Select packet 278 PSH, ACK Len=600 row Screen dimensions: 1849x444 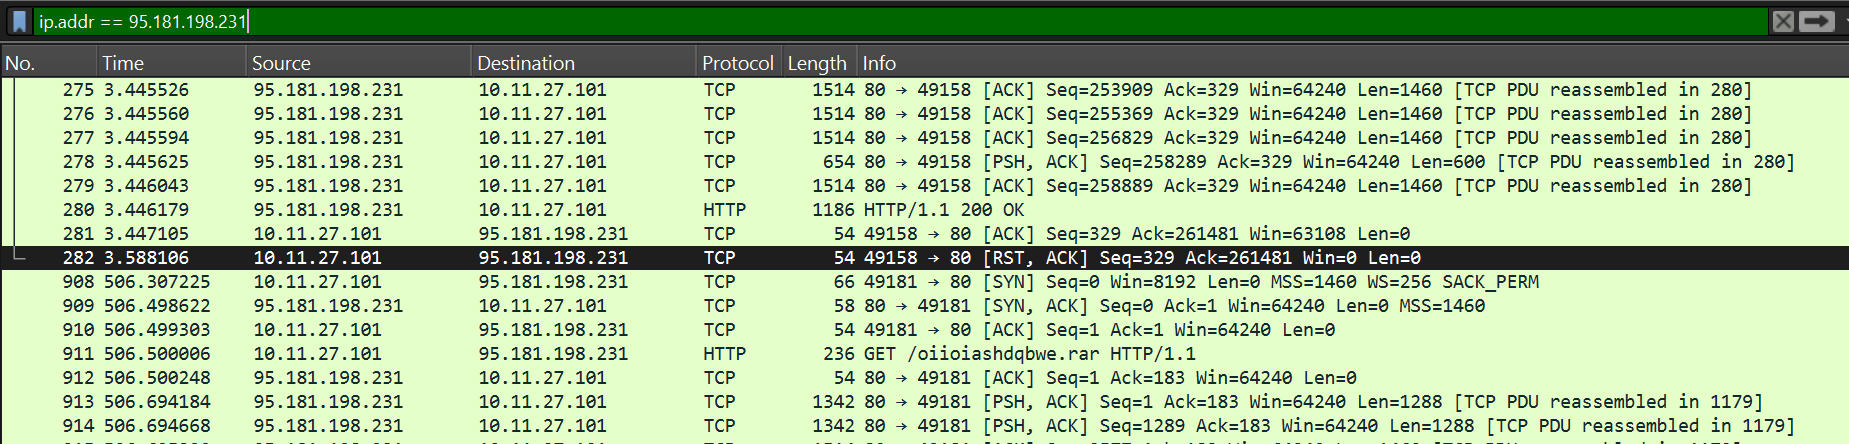924,162
